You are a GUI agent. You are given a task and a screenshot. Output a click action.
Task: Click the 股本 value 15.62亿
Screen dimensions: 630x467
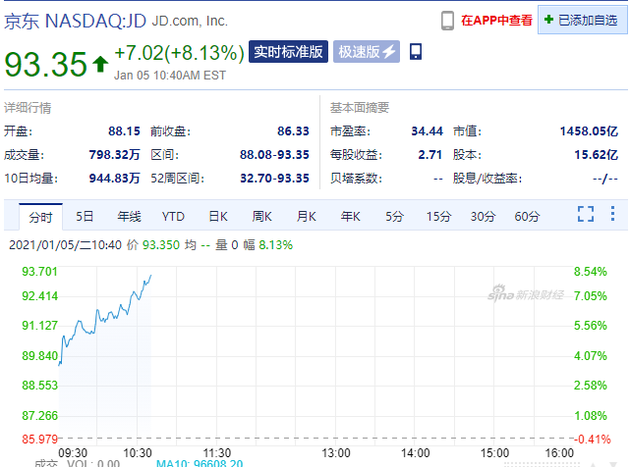click(x=596, y=155)
